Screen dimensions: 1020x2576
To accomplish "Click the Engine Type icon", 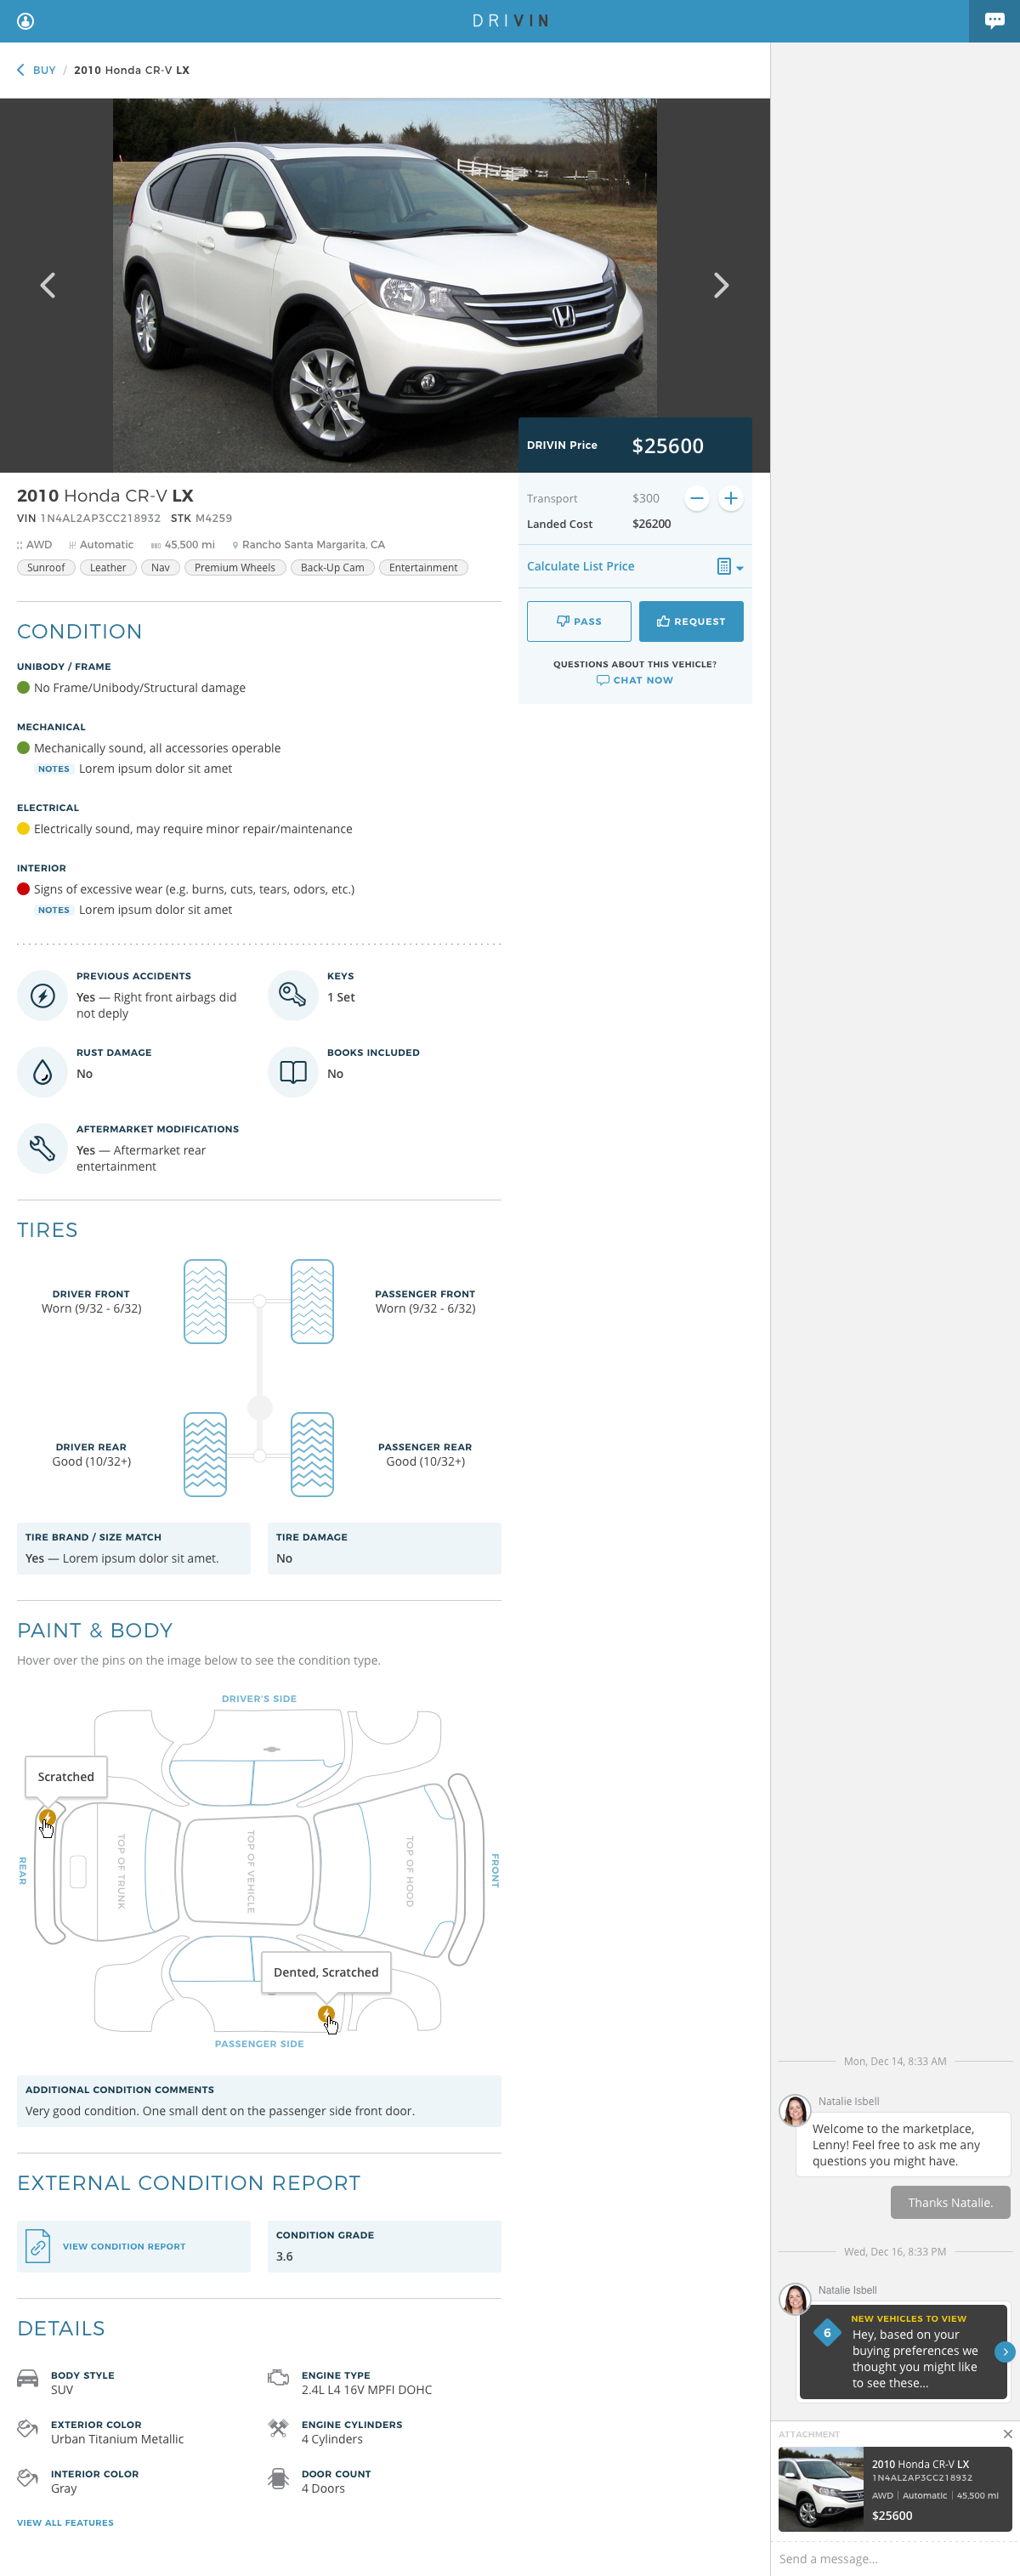I will coord(278,2378).
